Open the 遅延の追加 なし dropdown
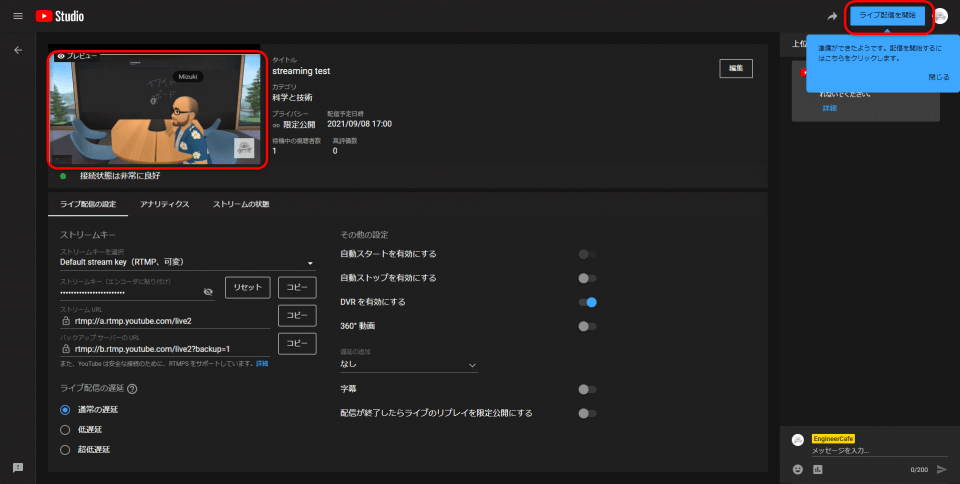 pos(409,366)
